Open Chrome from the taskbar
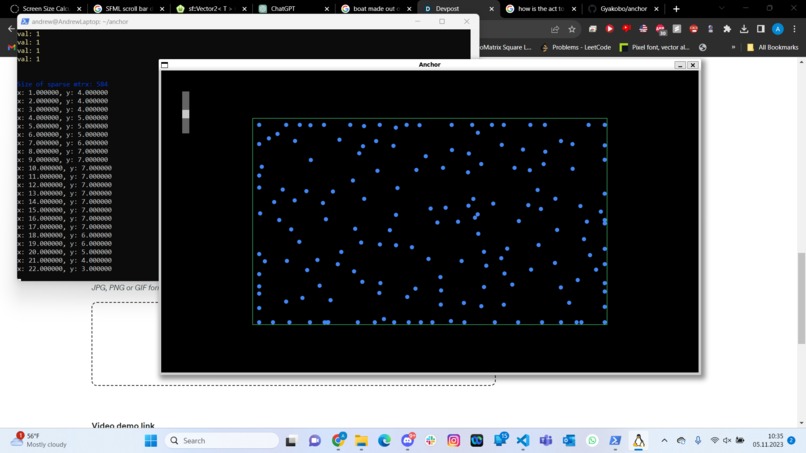806x453 pixels. [x=338, y=440]
